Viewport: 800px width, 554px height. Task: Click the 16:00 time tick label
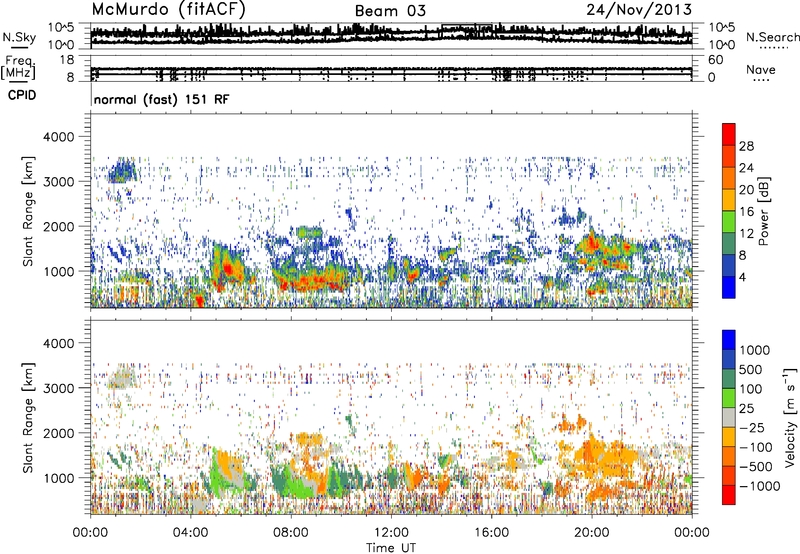pos(491,533)
